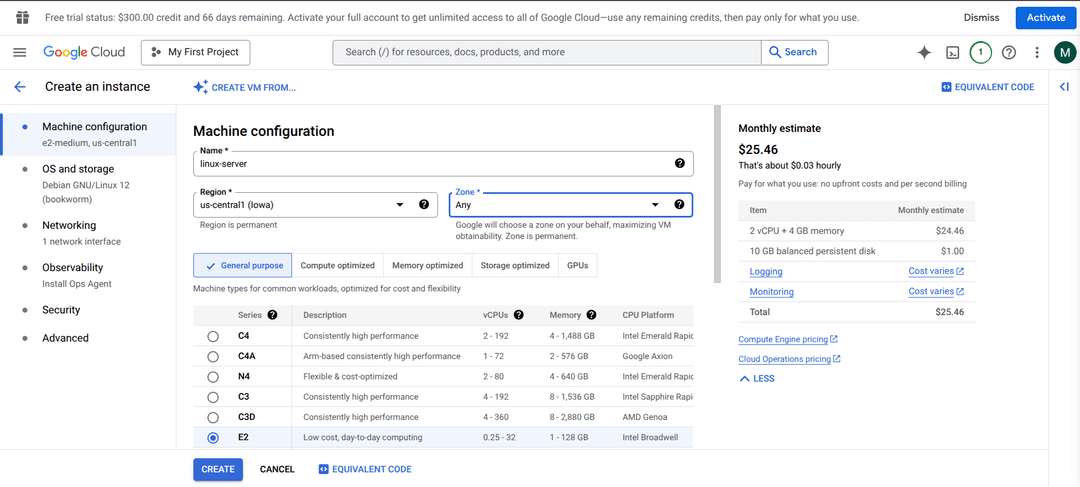
Task: Open the three-dot settings menu in header
Action: [x=1037, y=52]
